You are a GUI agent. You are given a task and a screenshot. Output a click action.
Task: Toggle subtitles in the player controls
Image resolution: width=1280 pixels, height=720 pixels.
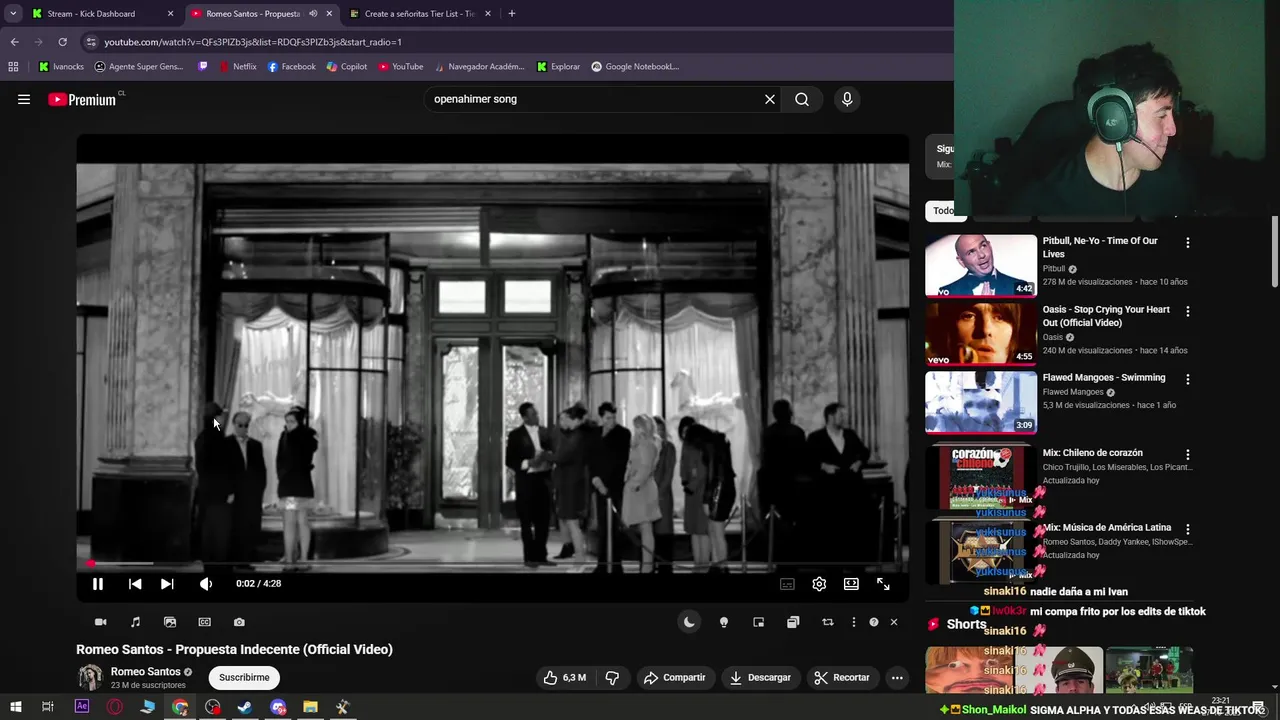point(787,584)
